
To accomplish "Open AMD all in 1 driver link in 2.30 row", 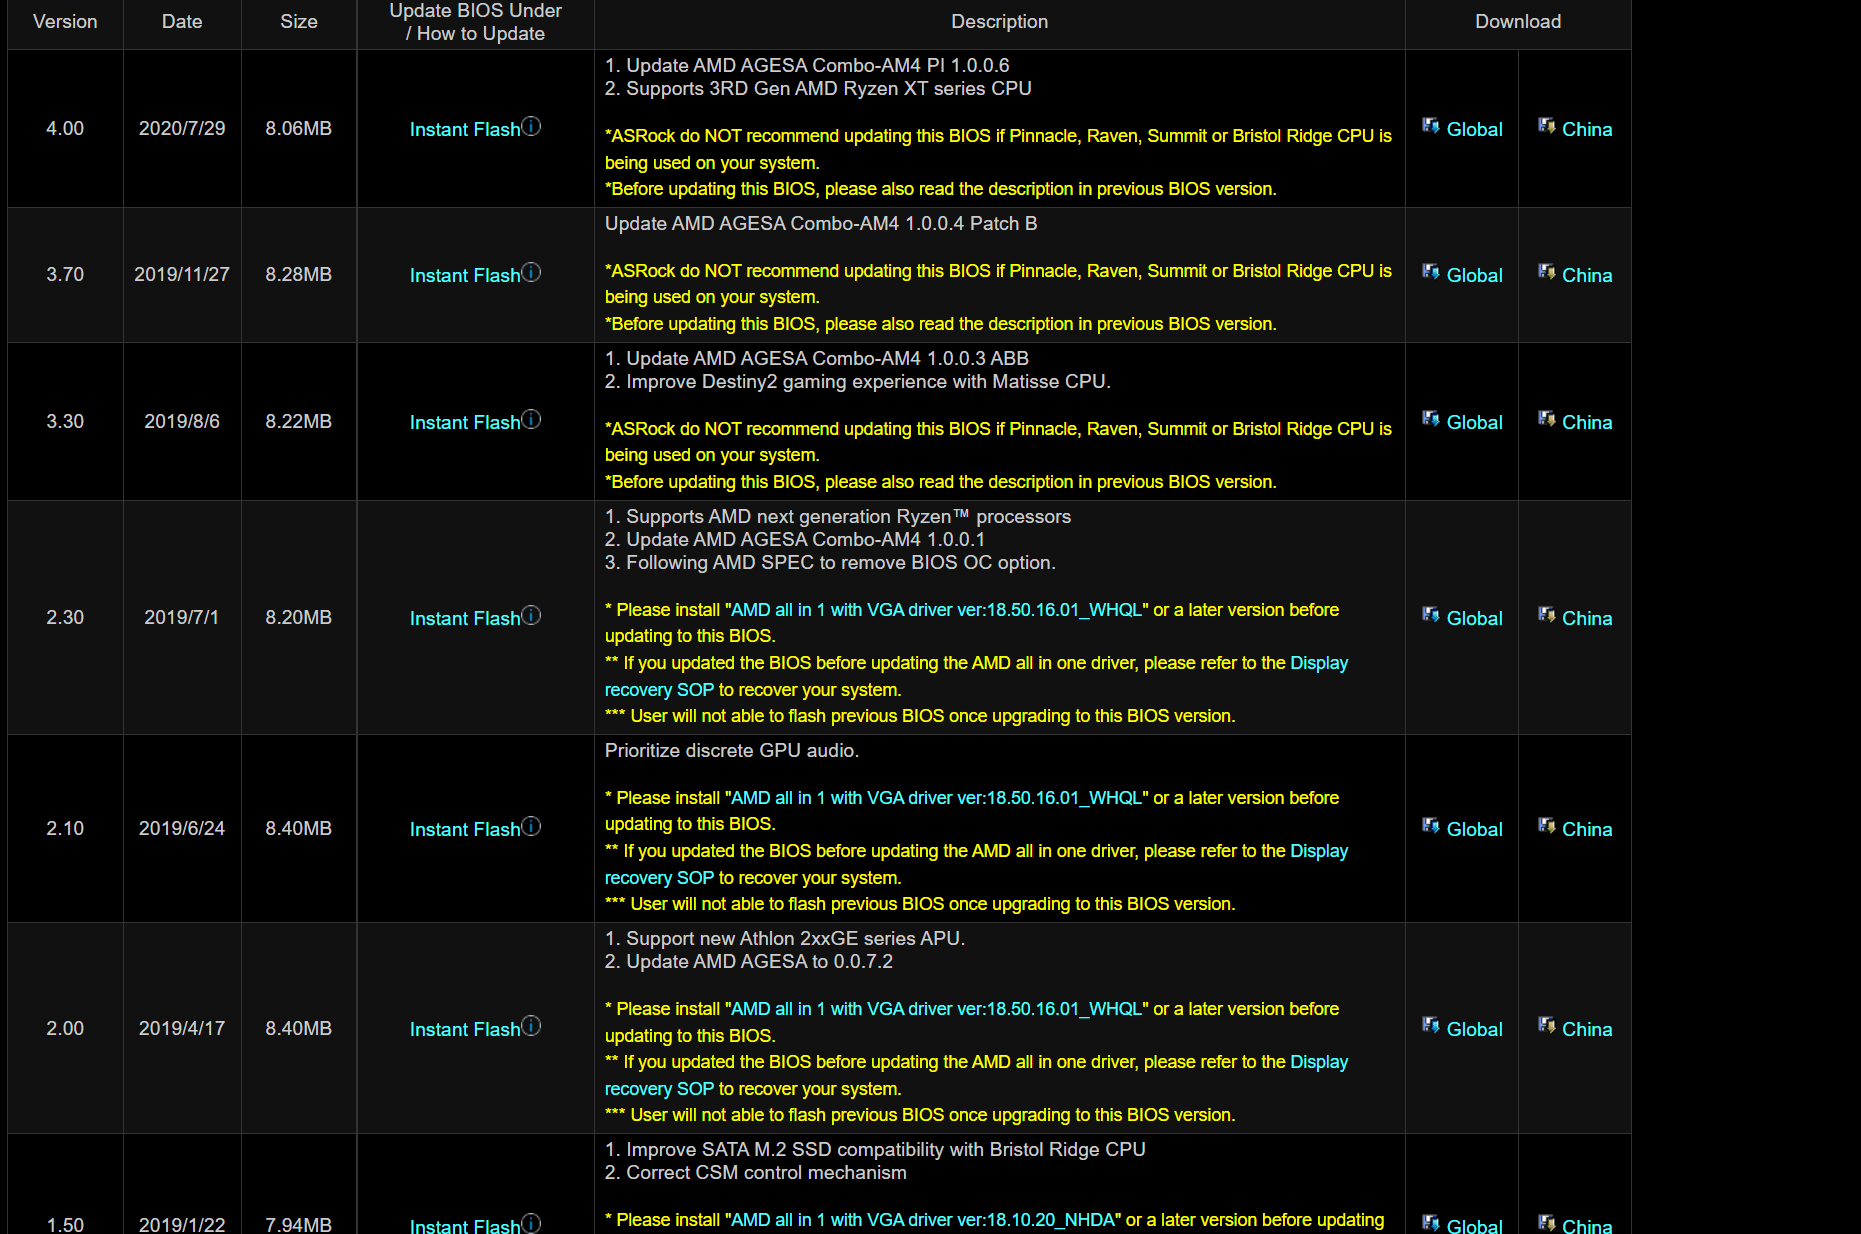I will [x=936, y=610].
